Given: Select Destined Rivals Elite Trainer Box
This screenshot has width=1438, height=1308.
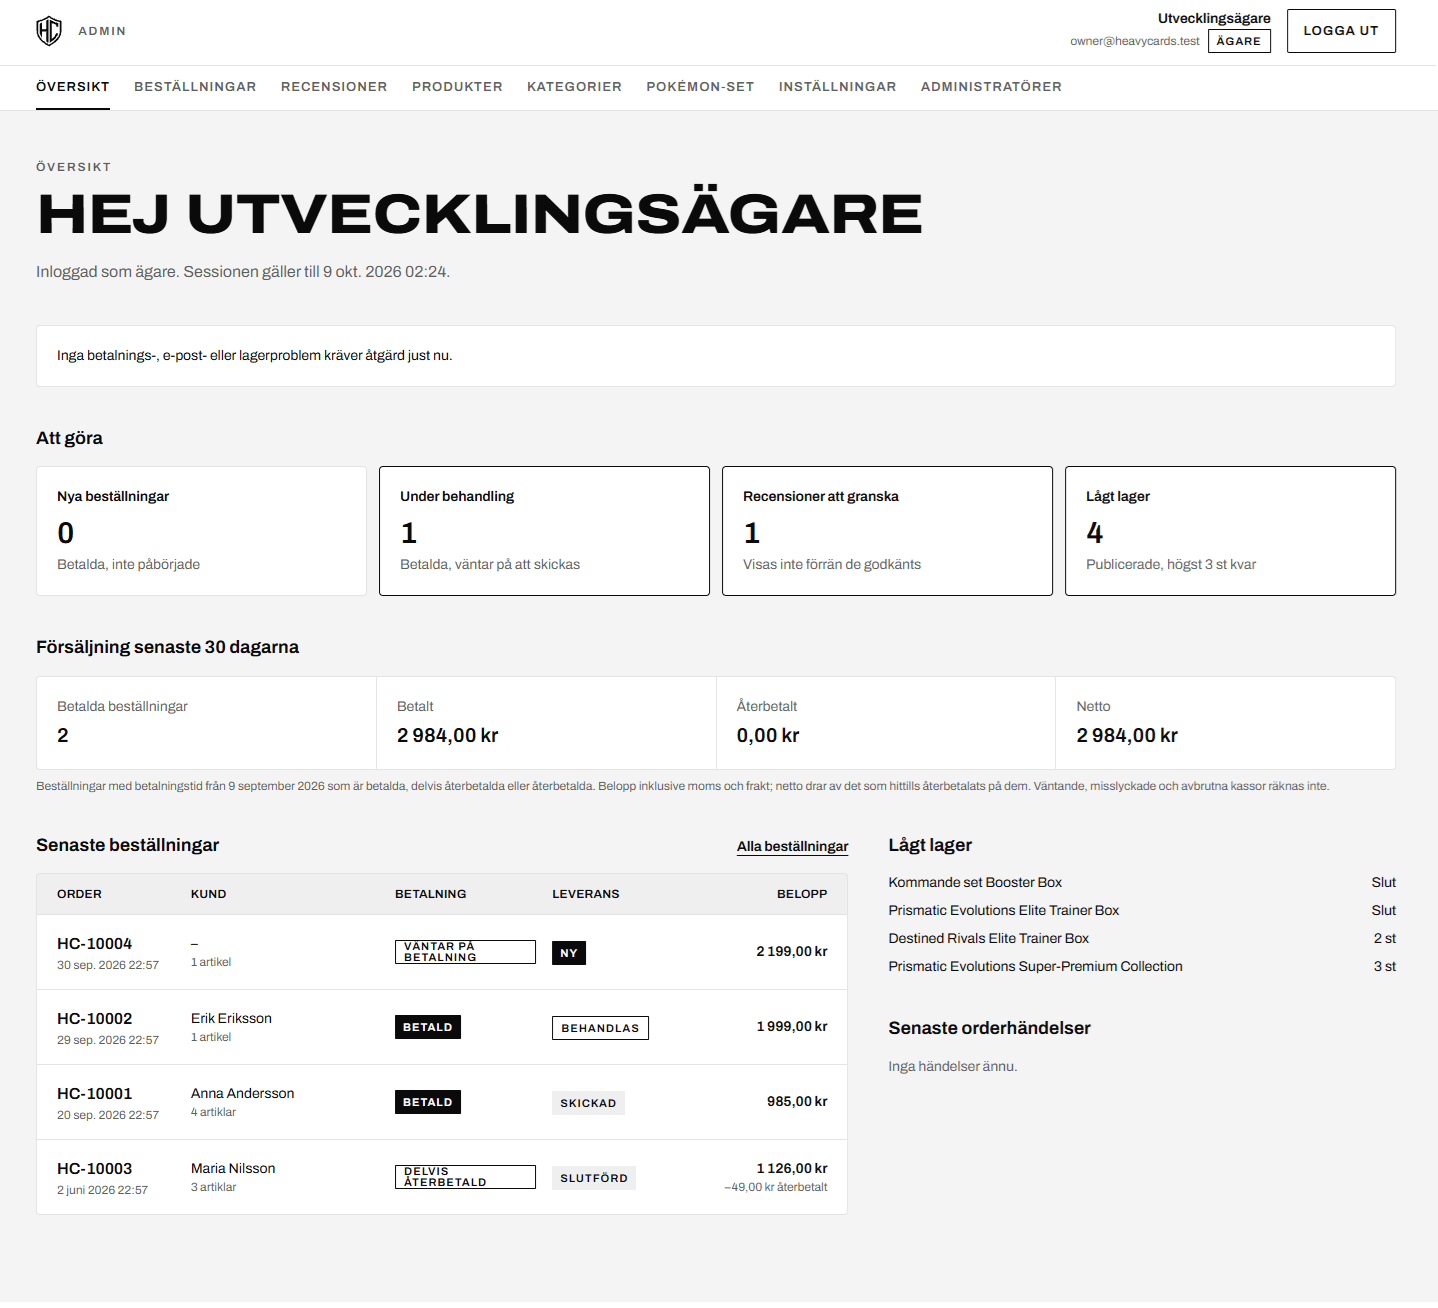Looking at the screenshot, I should (x=988, y=938).
